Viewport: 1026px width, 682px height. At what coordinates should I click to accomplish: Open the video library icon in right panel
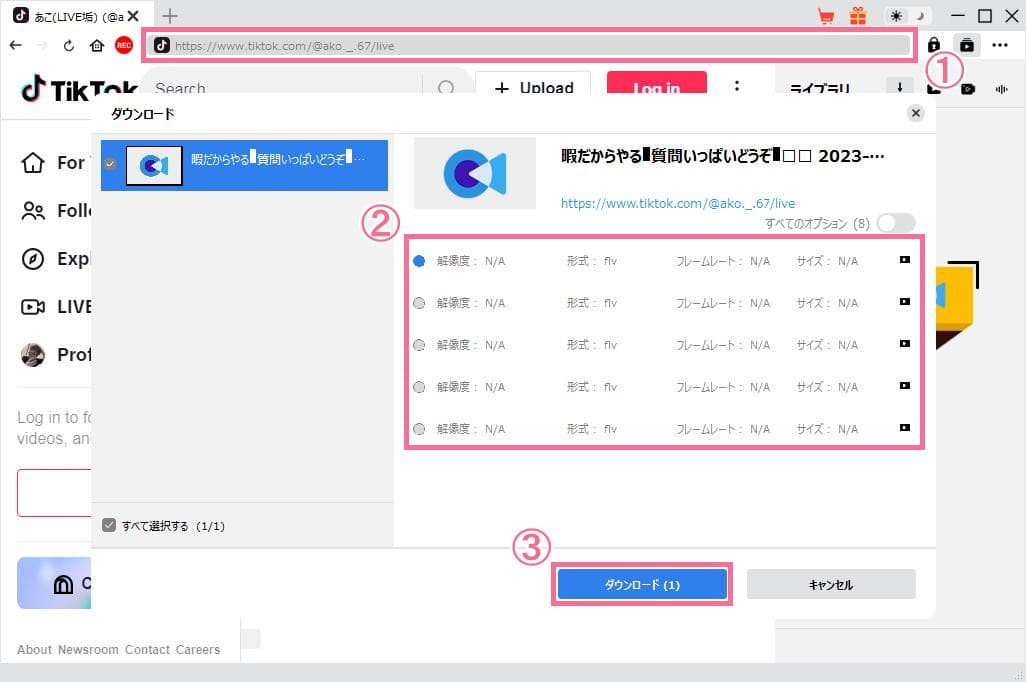(968, 89)
